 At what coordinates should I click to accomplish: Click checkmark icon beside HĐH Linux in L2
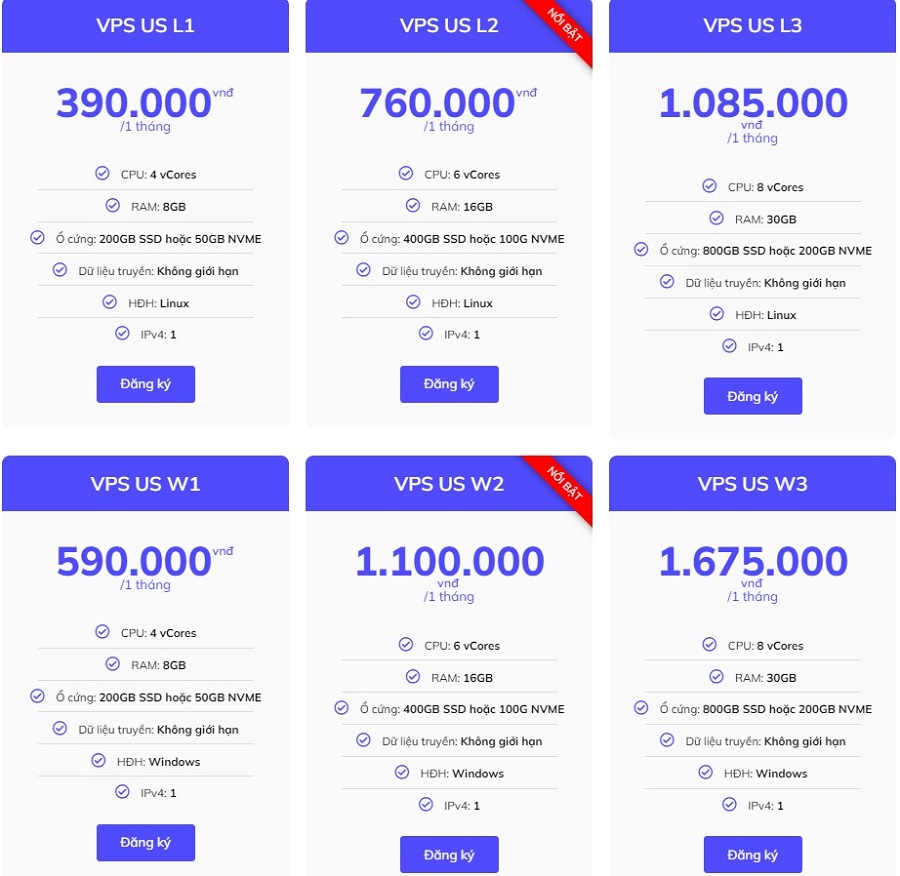413,302
